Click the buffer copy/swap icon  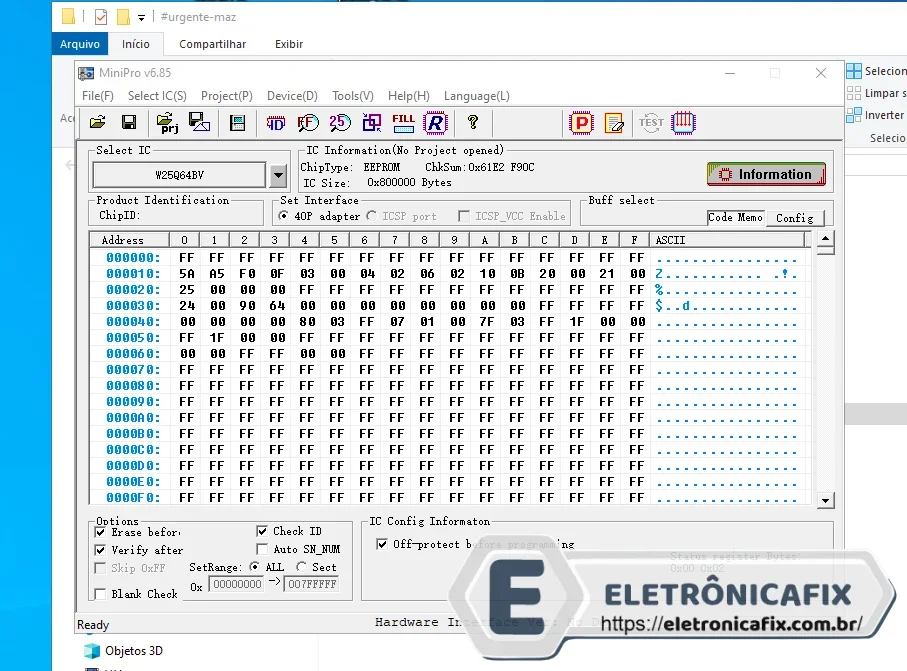click(x=371, y=122)
